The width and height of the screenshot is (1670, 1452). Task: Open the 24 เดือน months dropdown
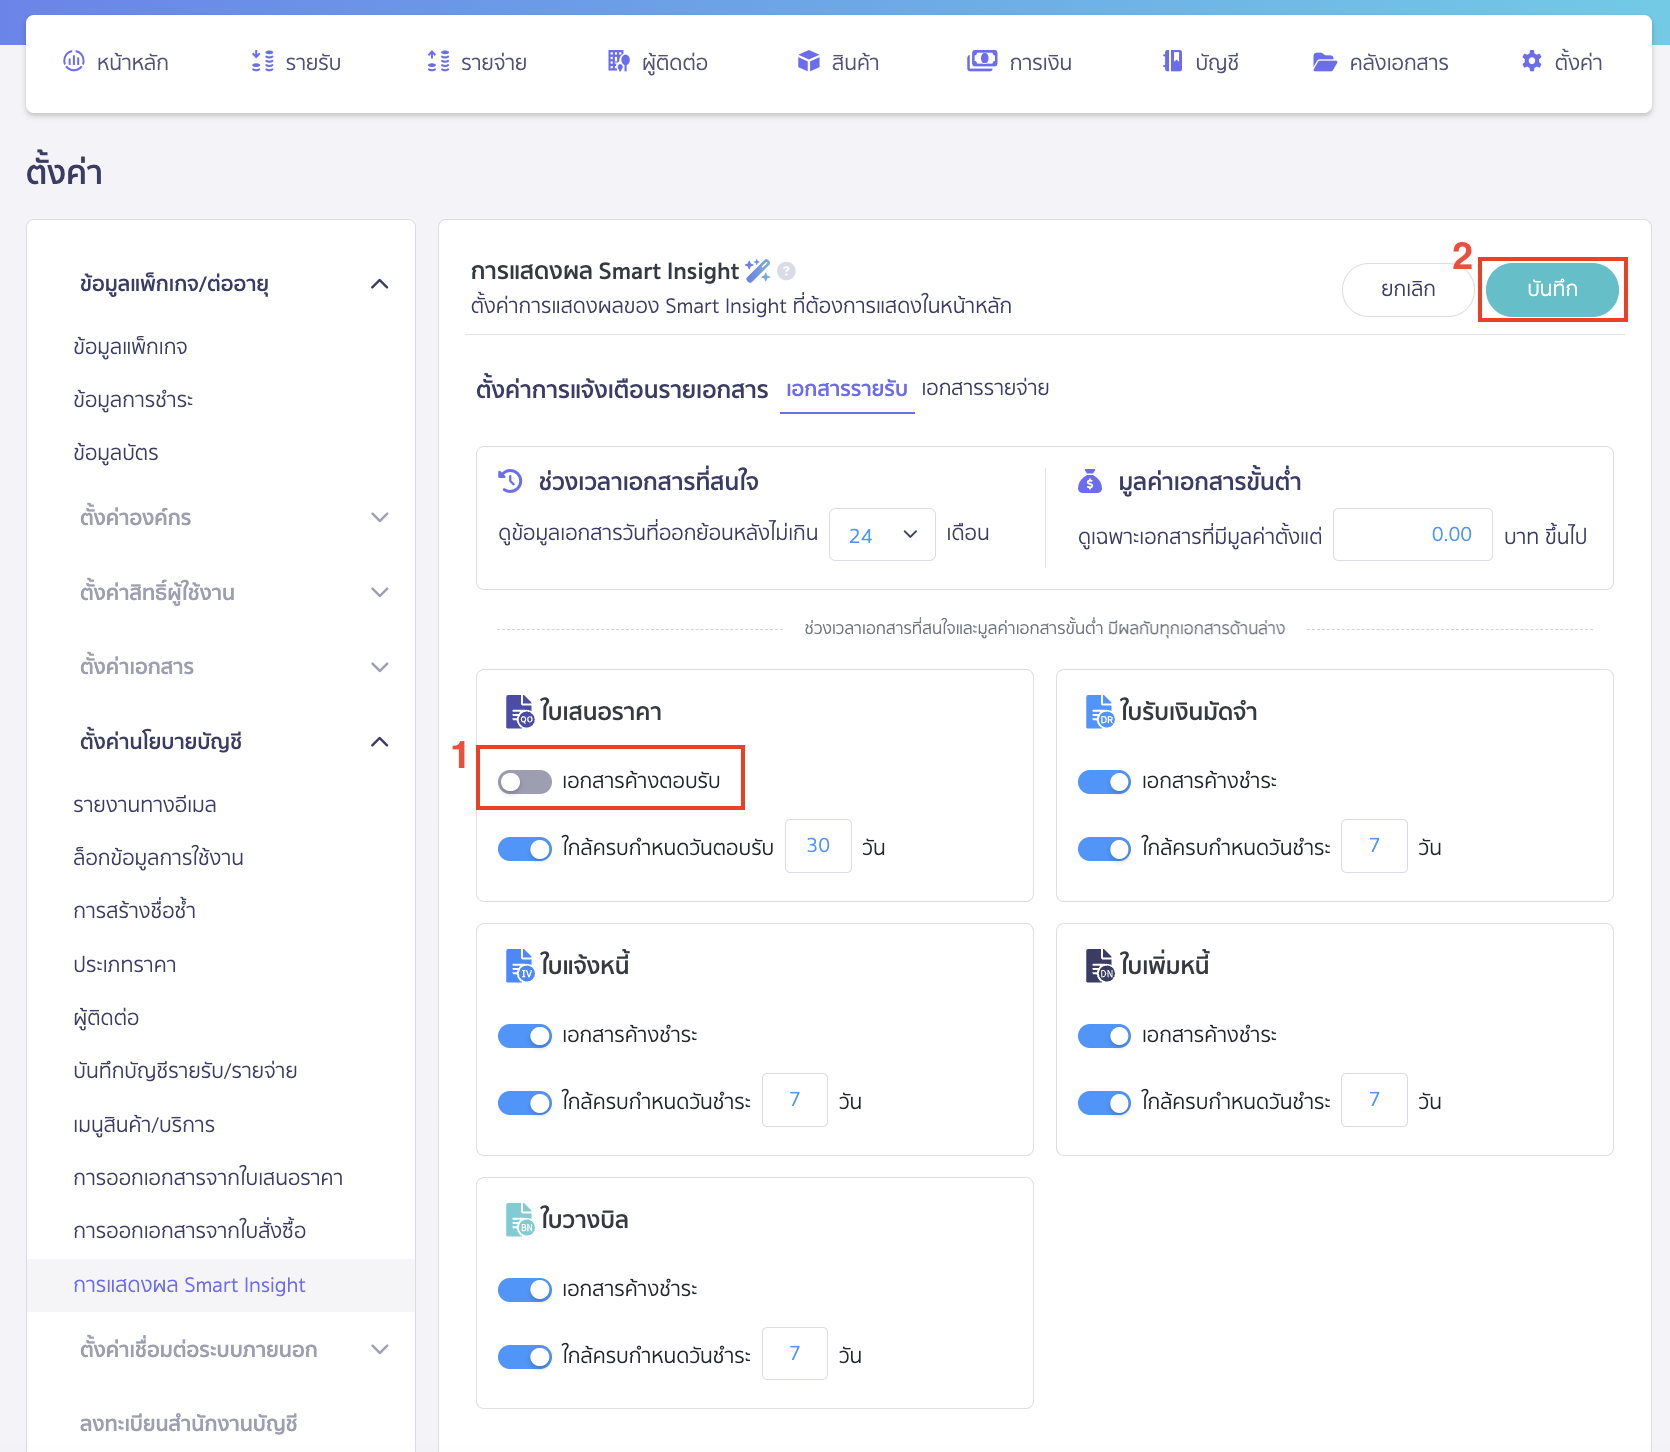coord(881,534)
